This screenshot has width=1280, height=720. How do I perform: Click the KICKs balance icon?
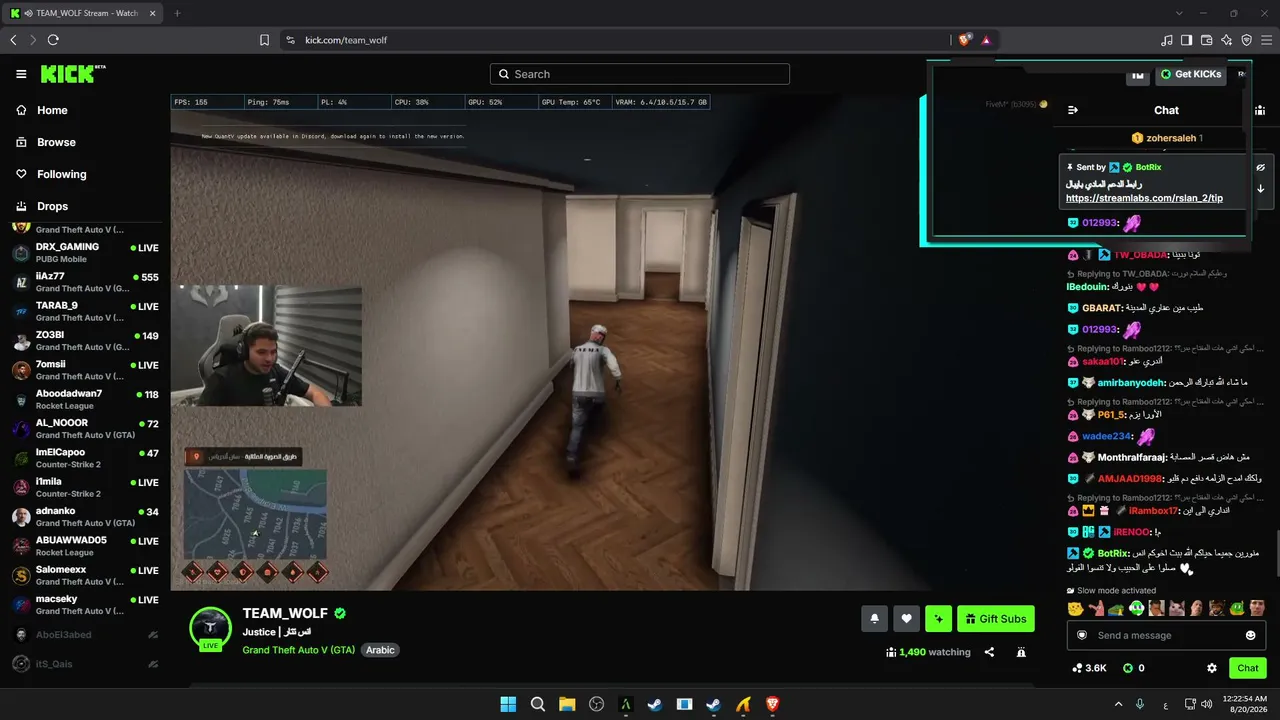[1128, 668]
